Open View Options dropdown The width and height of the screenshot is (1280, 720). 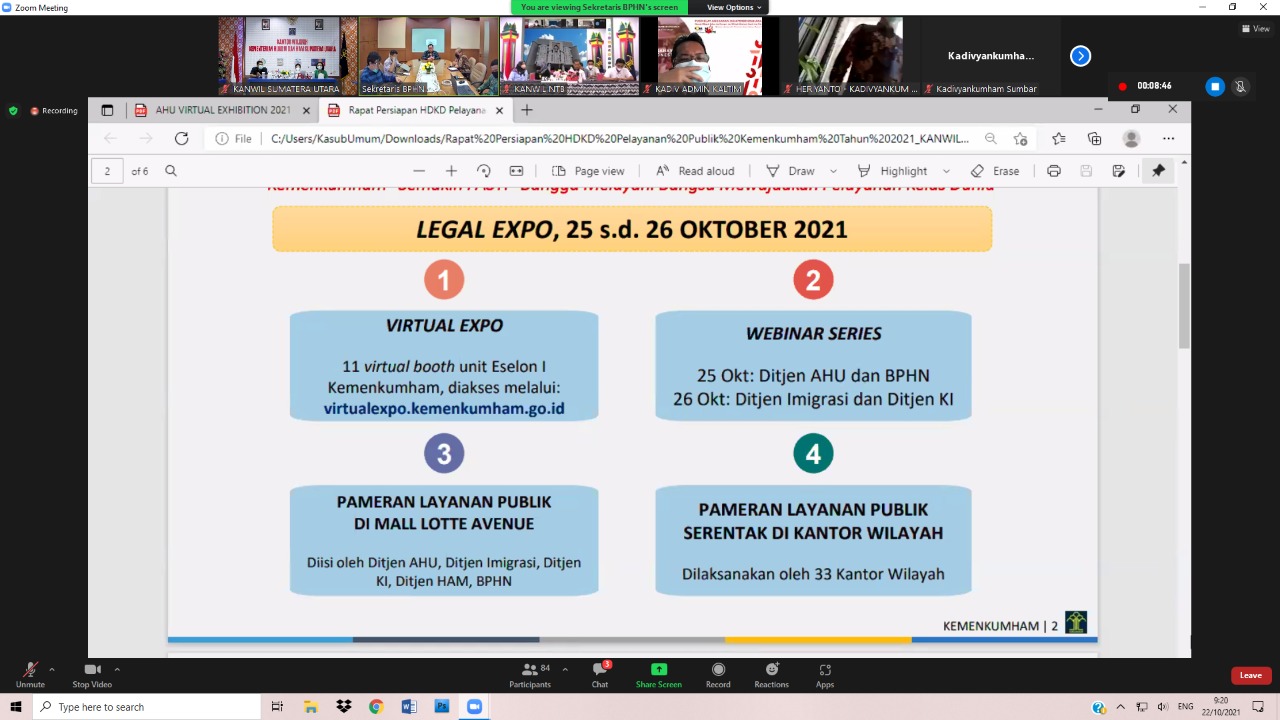[x=735, y=7]
